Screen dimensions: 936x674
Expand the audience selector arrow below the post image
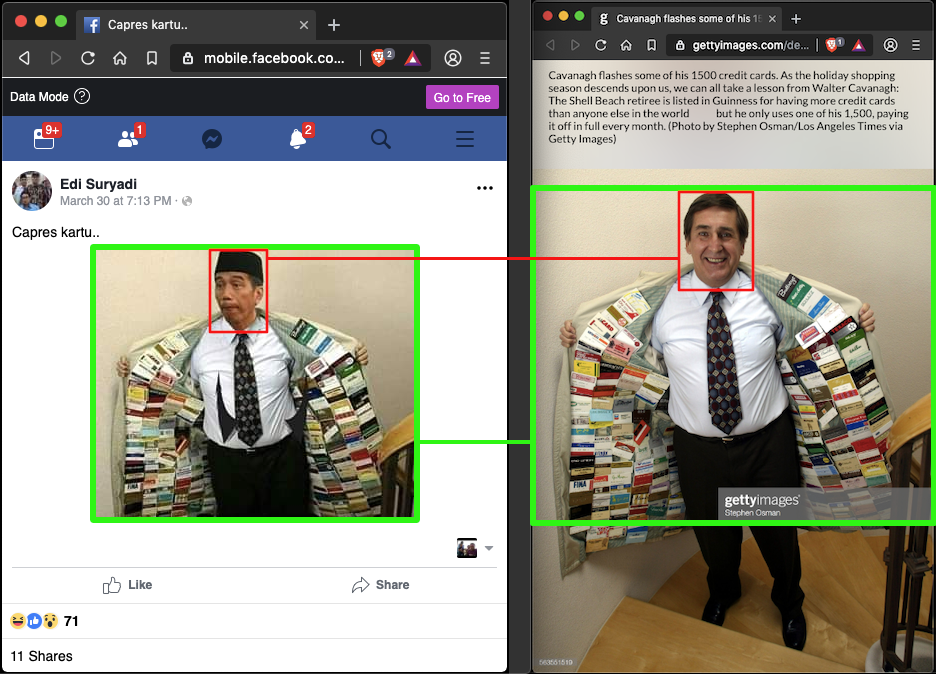(x=489, y=548)
